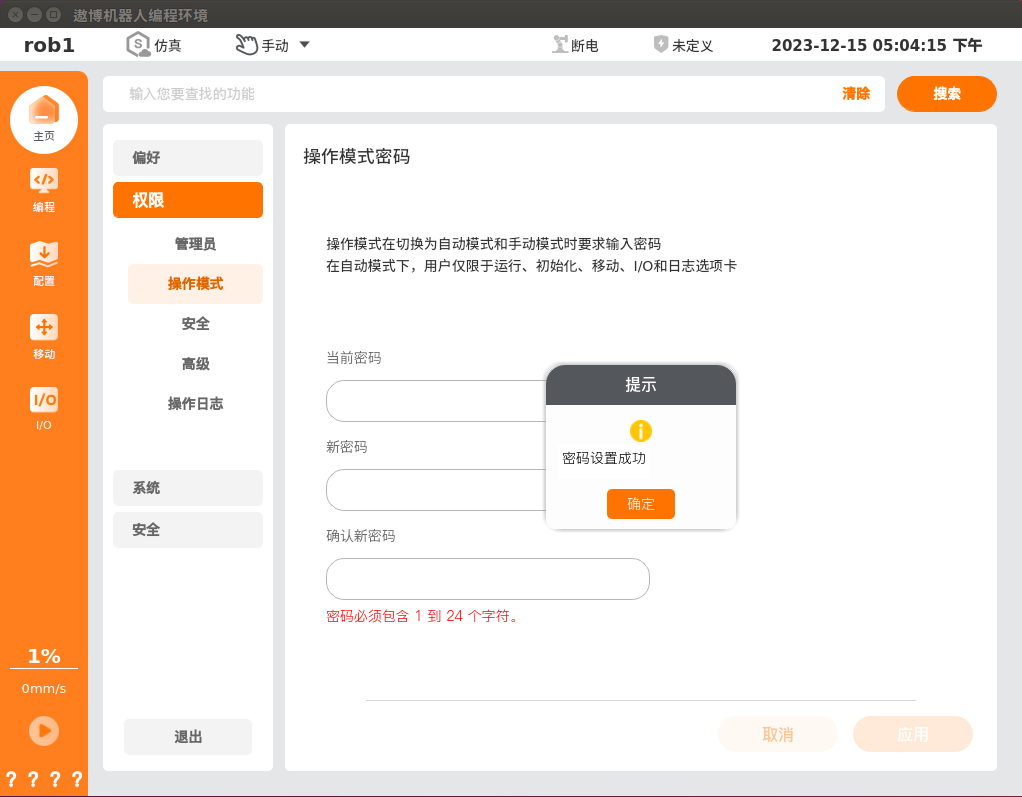Click the 提示 dialog title bar
Viewport: 1022px width, 797px height.
coord(641,385)
